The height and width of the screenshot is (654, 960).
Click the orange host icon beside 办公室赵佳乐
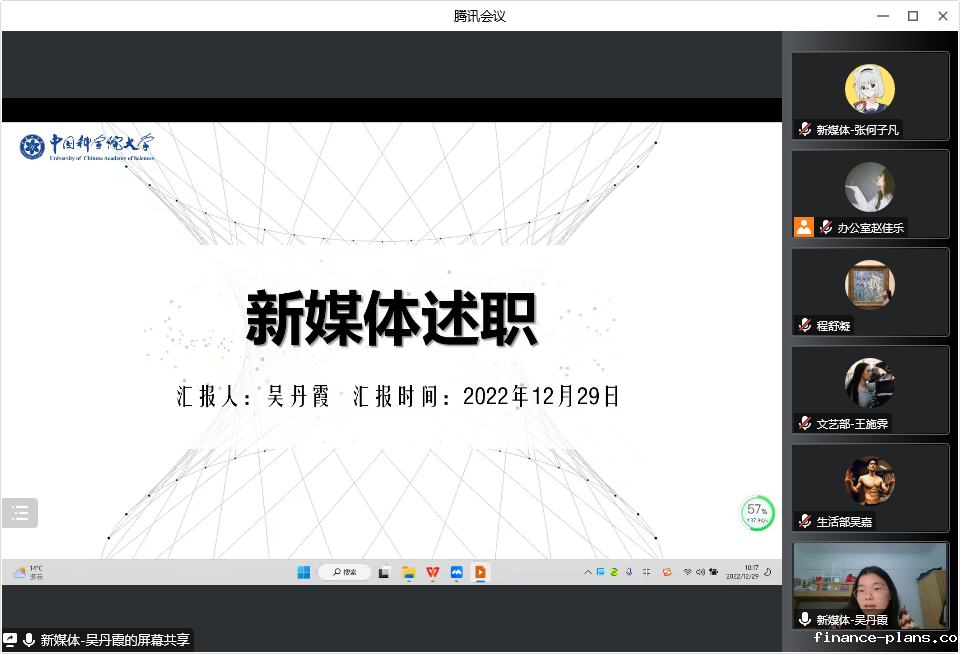coord(804,227)
